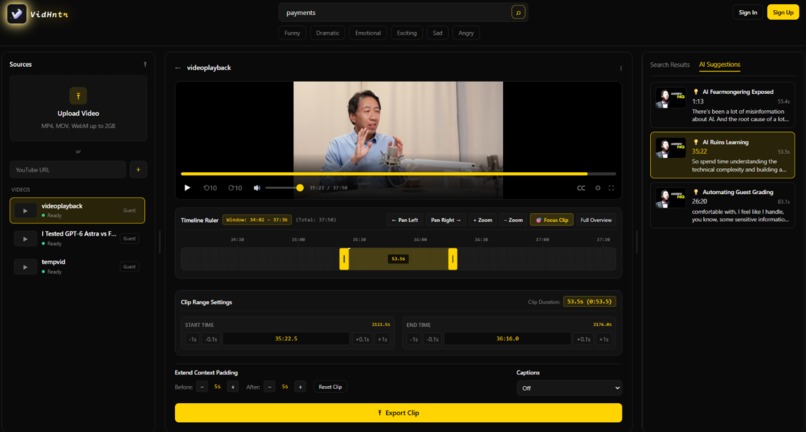The height and width of the screenshot is (432, 806).
Task: Increase start time by 1s
Action: (382, 339)
